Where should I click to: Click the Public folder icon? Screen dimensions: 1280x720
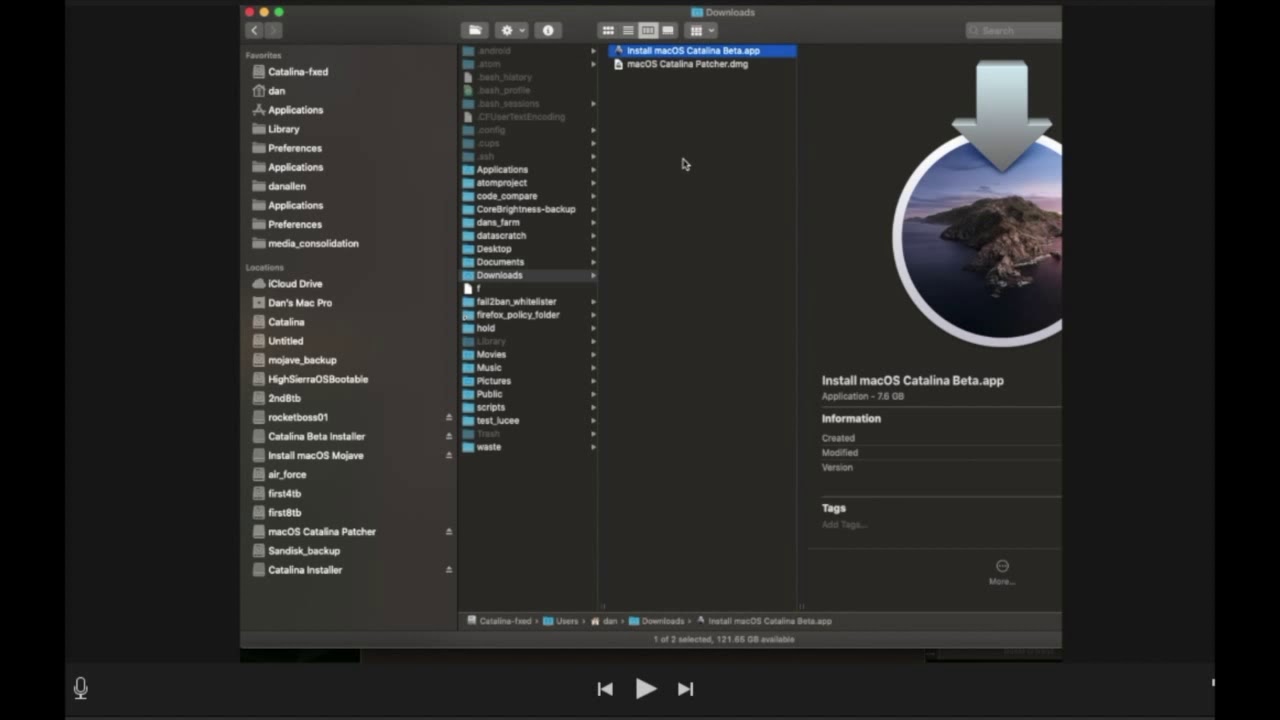468,394
